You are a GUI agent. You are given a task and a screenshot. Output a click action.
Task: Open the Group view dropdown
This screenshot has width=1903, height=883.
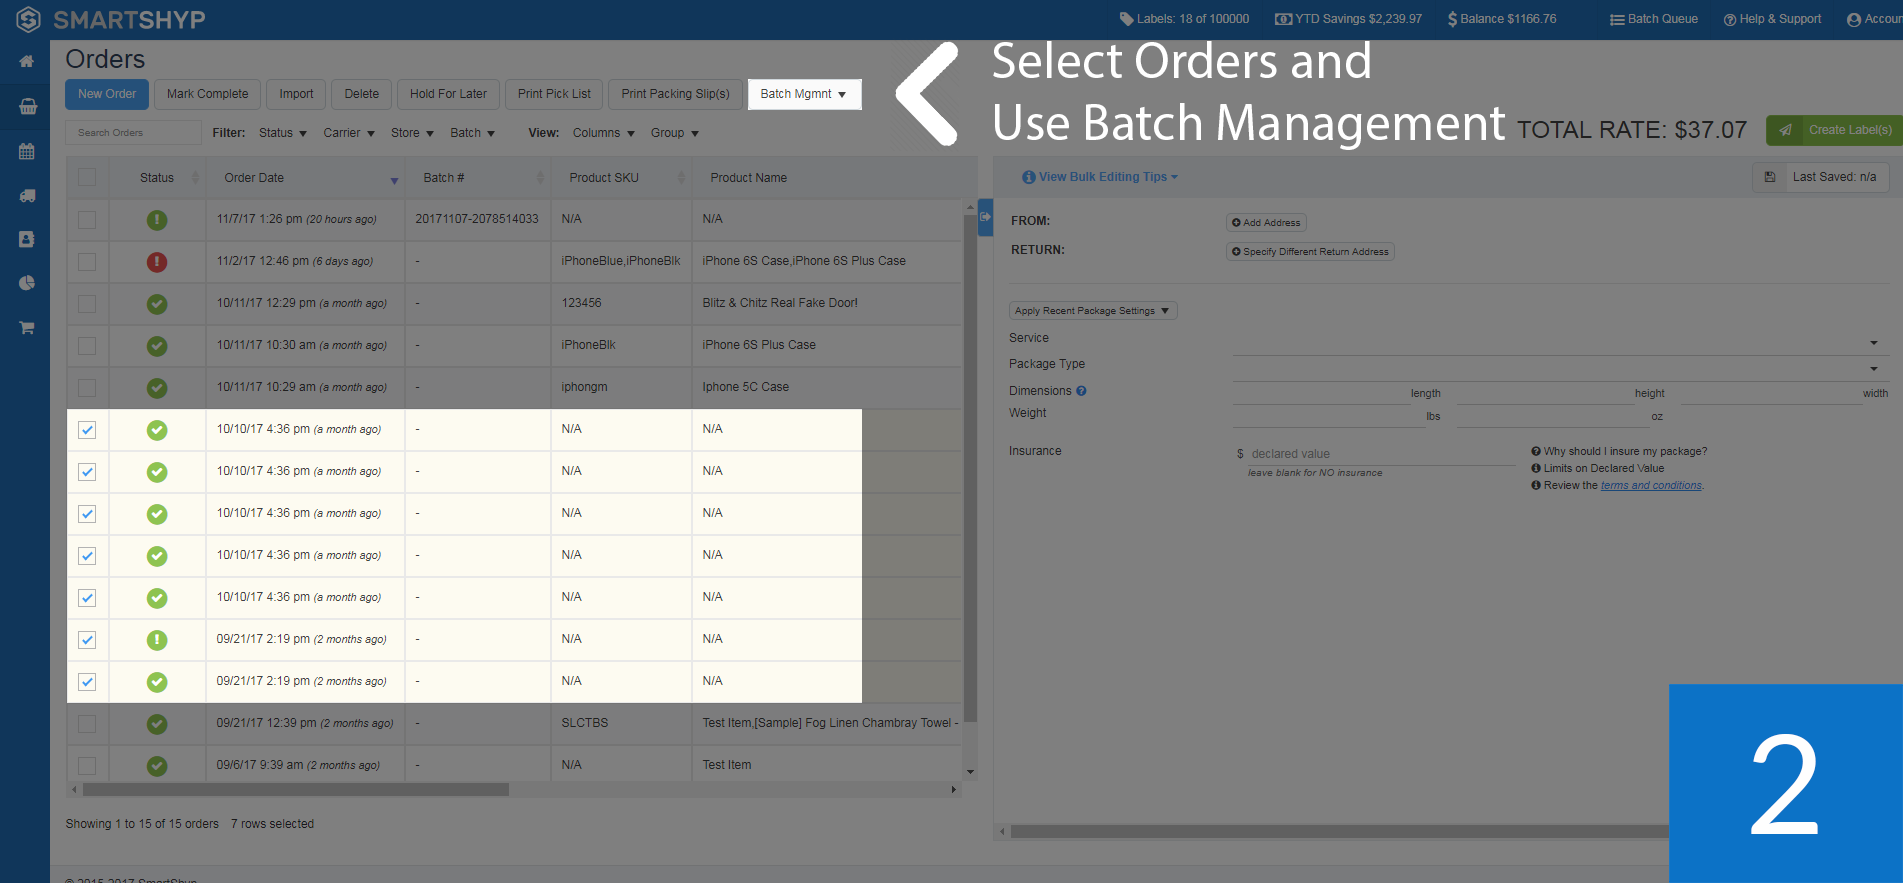pyautogui.click(x=675, y=133)
